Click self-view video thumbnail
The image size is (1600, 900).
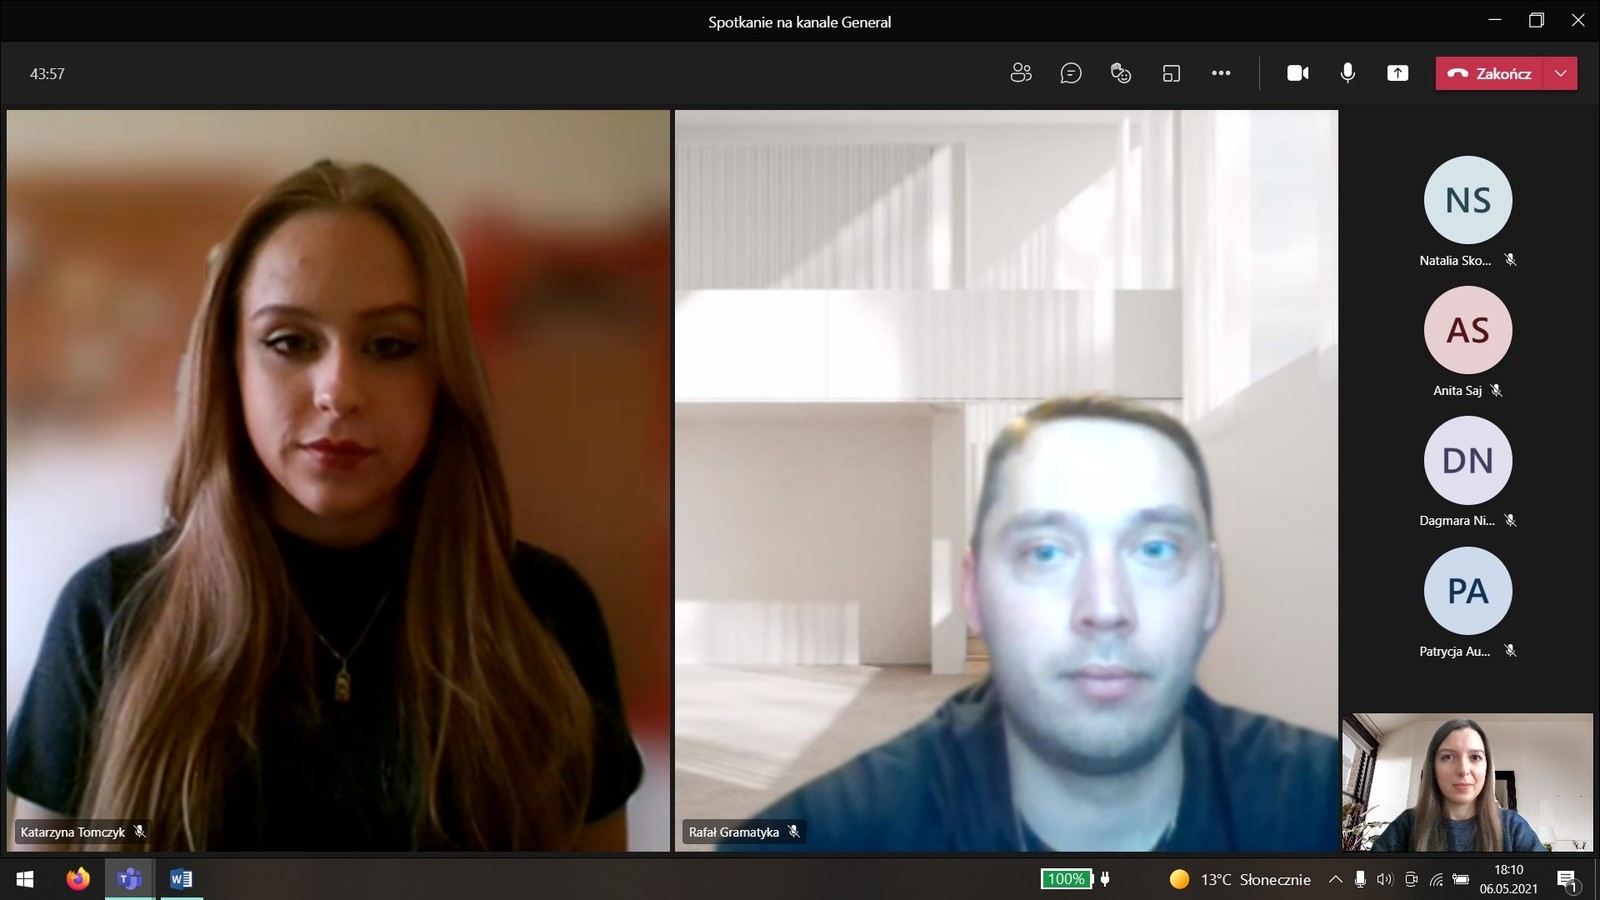[x=1467, y=781]
